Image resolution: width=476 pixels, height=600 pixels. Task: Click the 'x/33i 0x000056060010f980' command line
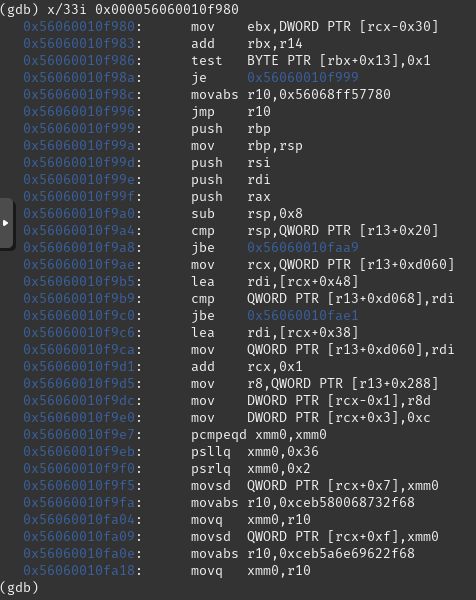143,9
